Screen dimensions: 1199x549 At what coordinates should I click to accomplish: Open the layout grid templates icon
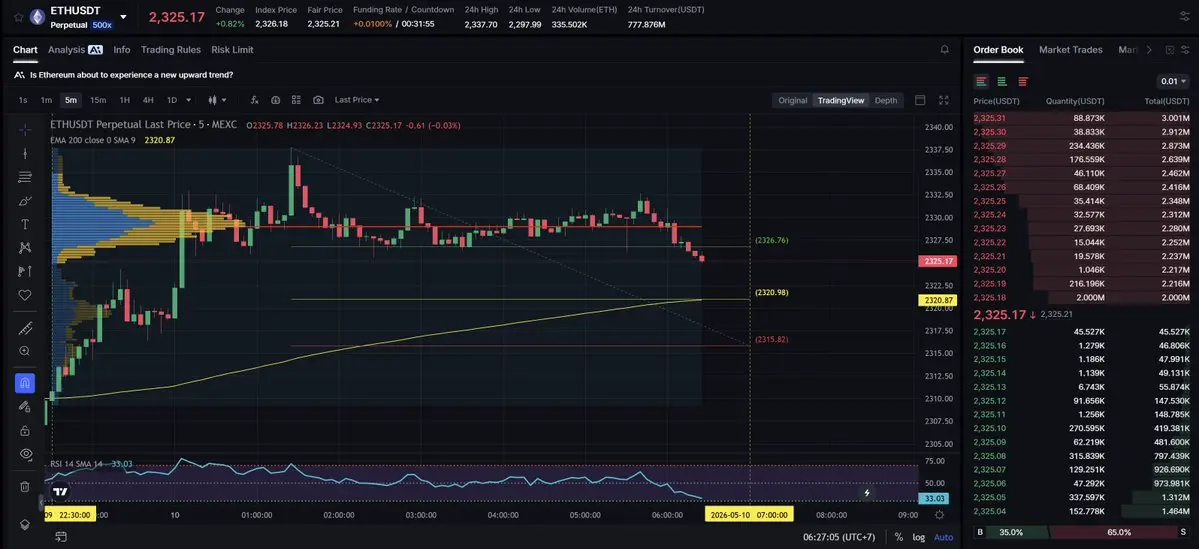(296, 100)
